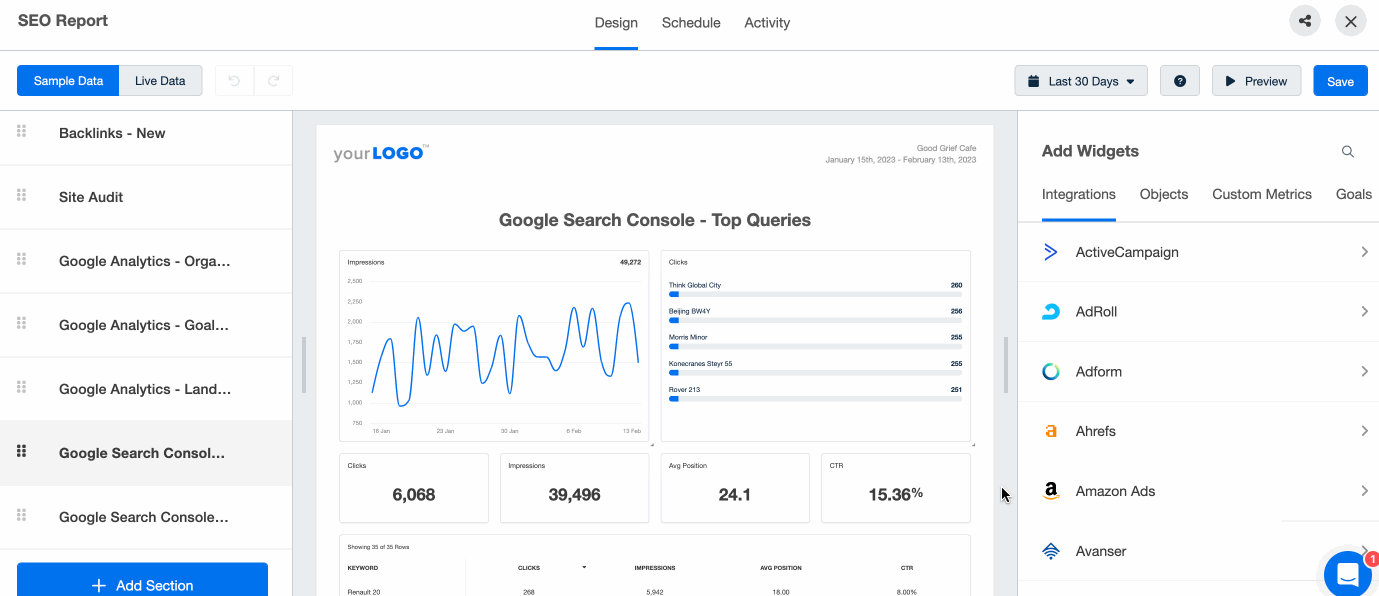
Task: Click the Save button
Action: 1340,80
